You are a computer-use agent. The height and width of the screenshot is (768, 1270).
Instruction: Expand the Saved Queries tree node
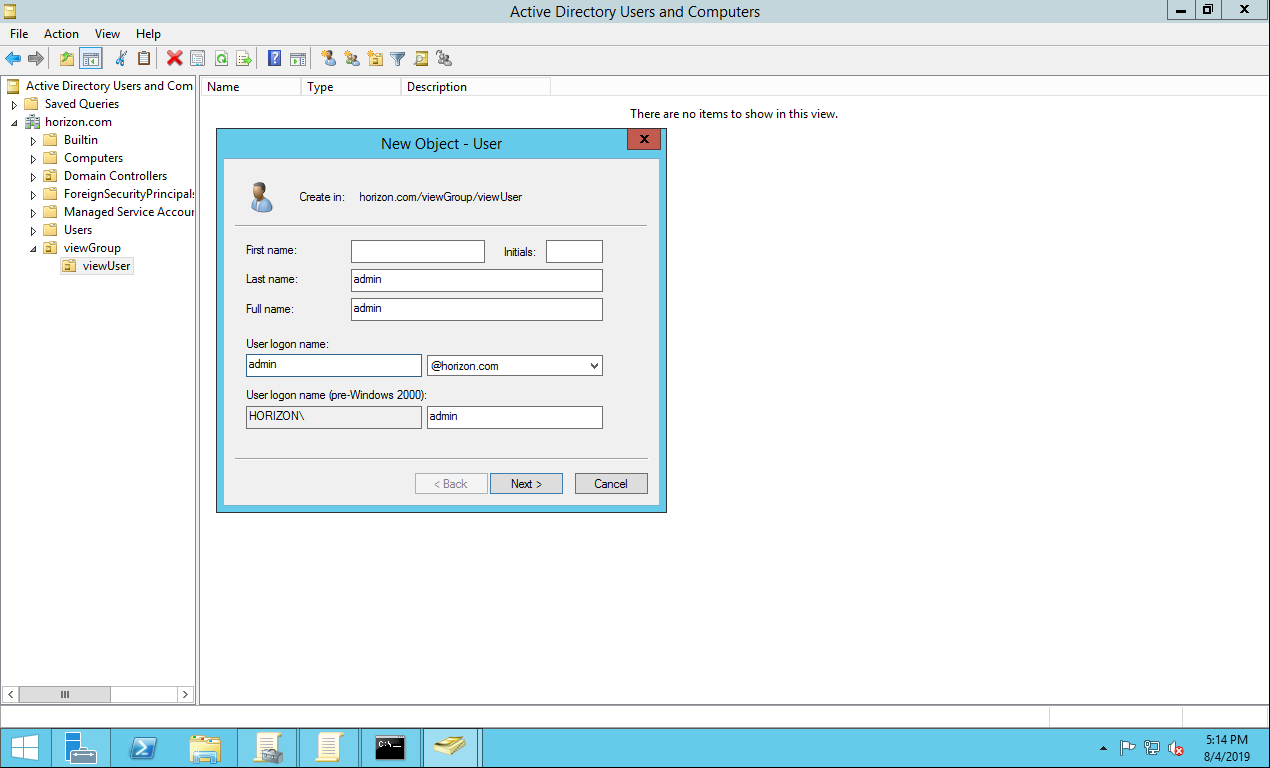15,104
